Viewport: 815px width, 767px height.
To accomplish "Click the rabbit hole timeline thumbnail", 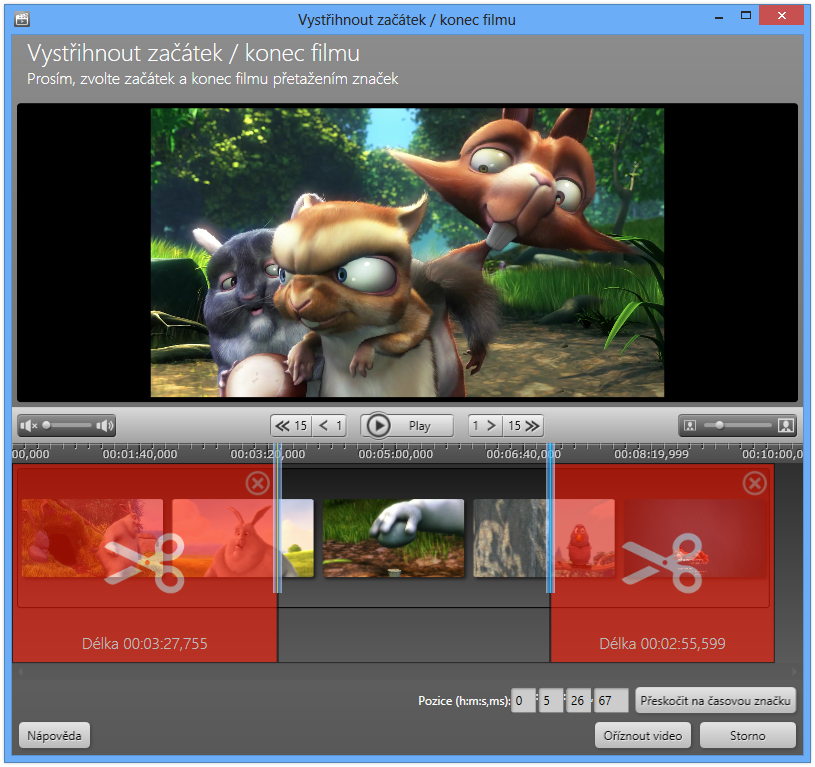I will 92,538.
